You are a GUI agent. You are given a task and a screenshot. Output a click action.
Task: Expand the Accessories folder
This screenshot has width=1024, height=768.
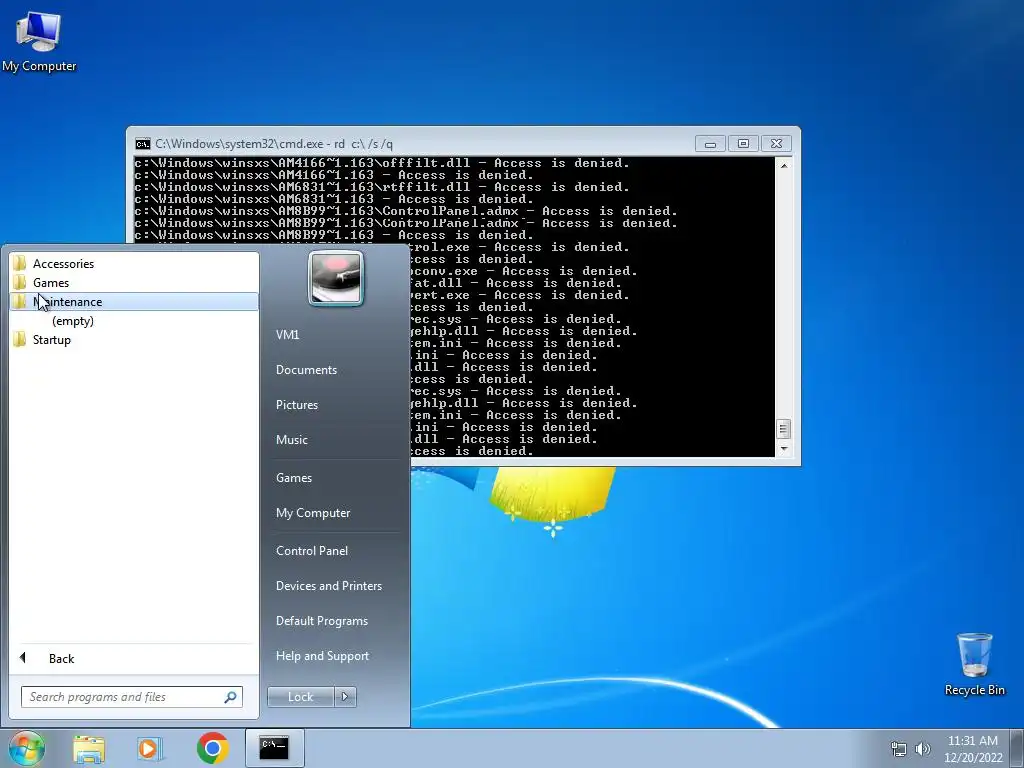click(x=134, y=264)
